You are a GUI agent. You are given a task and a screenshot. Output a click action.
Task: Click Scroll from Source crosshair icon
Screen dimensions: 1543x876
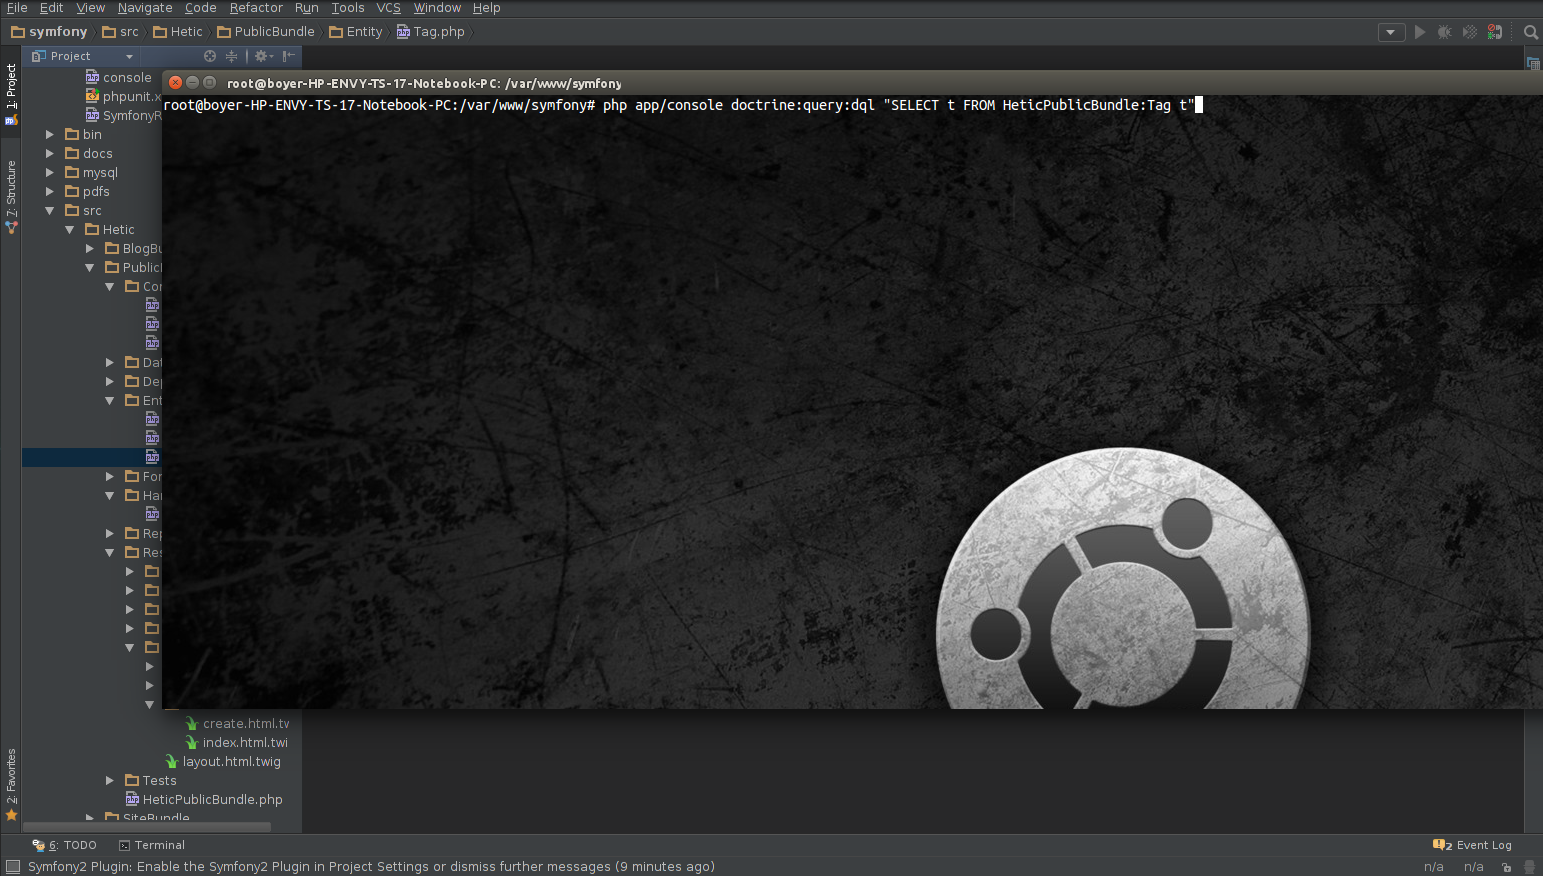(210, 56)
